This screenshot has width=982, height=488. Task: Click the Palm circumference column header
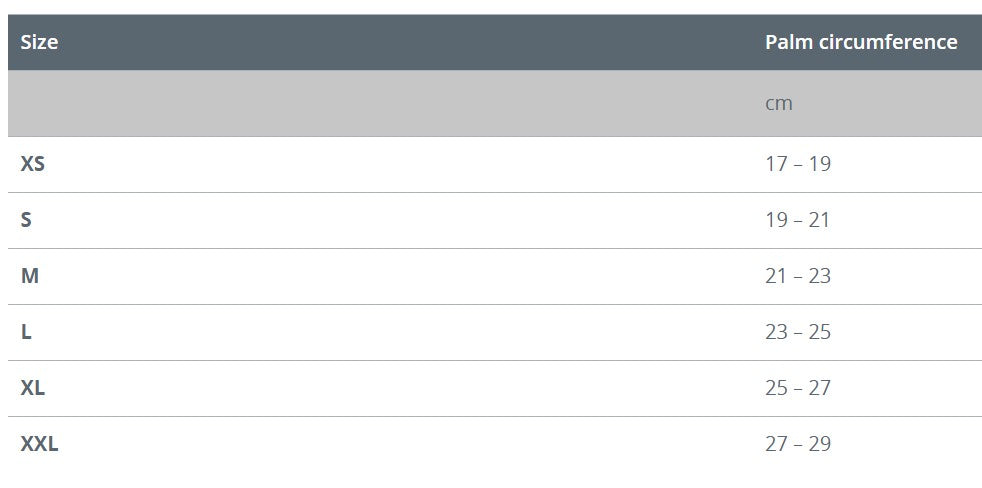(x=861, y=42)
